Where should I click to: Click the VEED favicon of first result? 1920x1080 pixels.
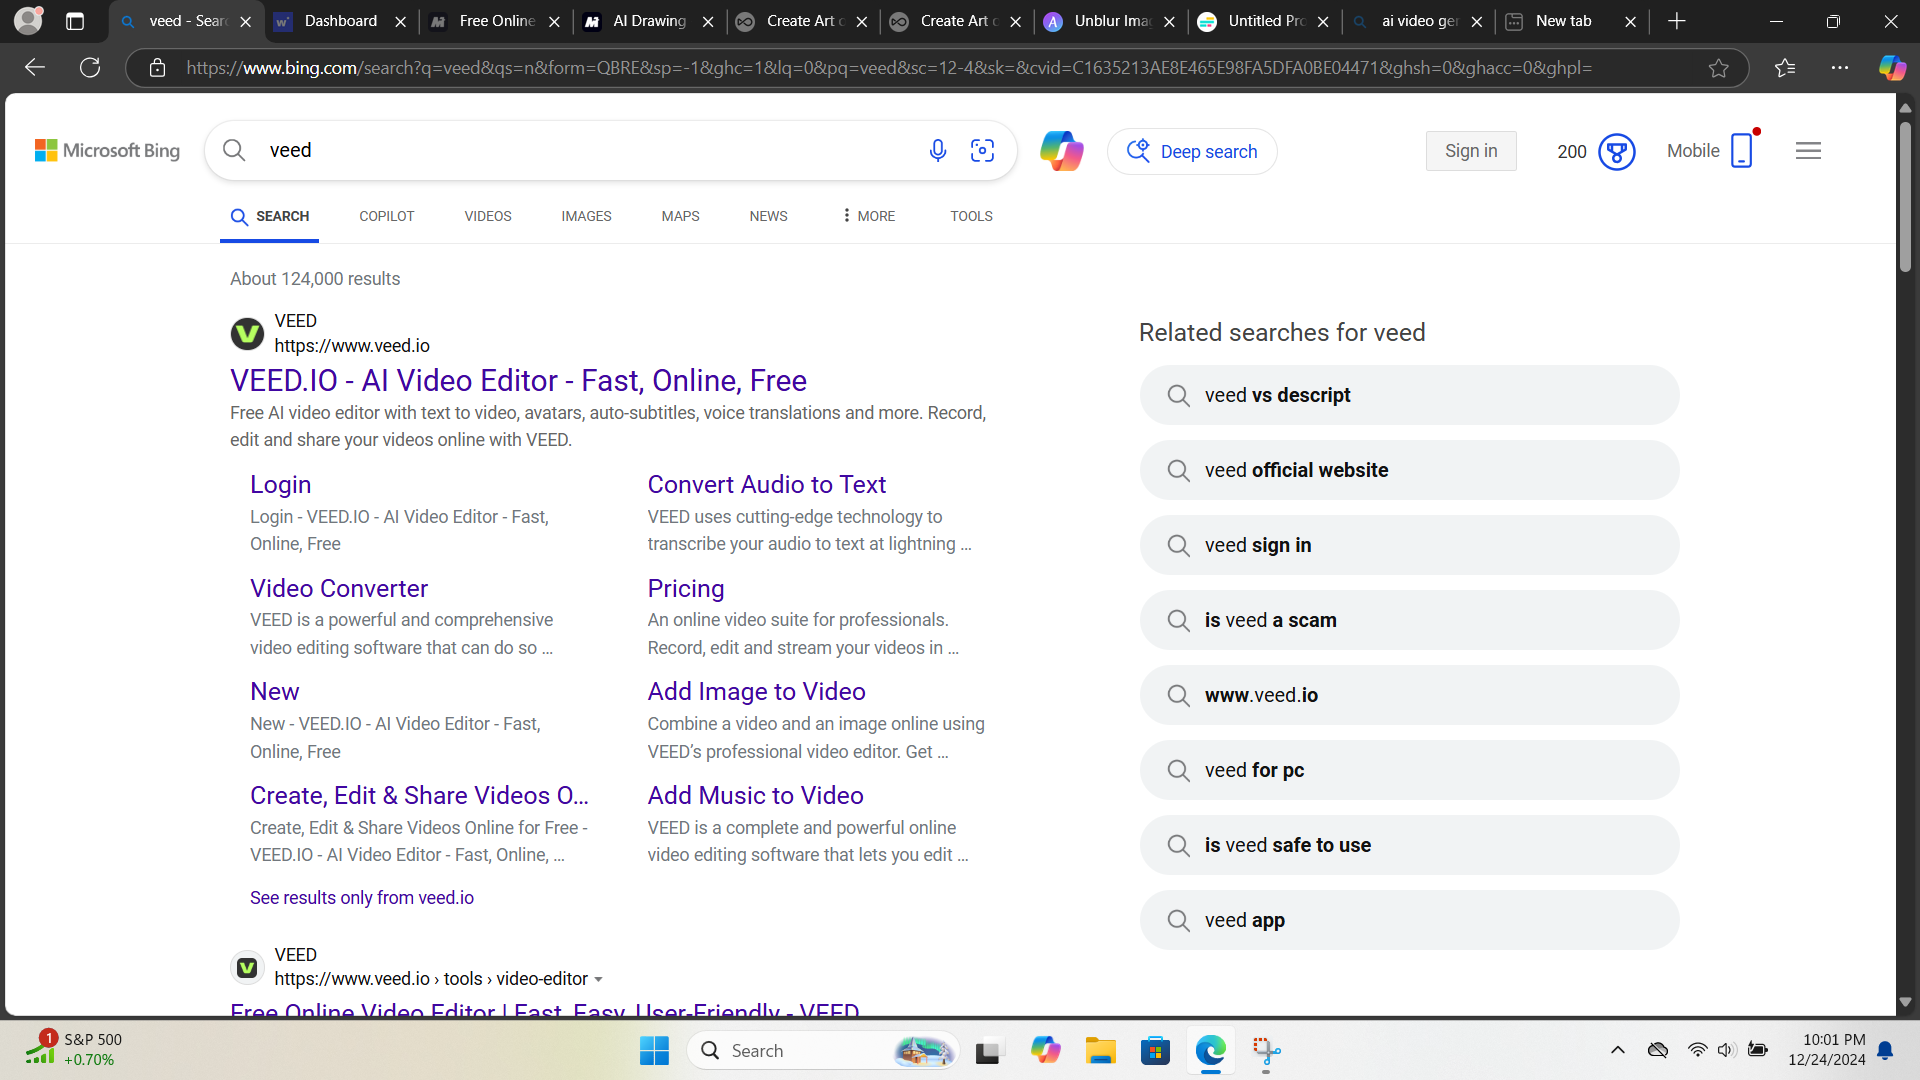(x=247, y=333)
